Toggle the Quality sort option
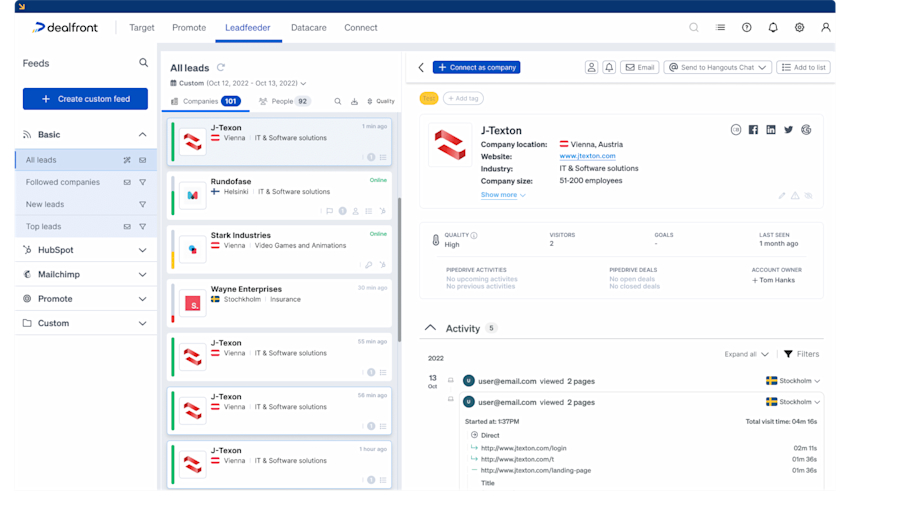Viewport: 900px width, 522px height. 381,101
